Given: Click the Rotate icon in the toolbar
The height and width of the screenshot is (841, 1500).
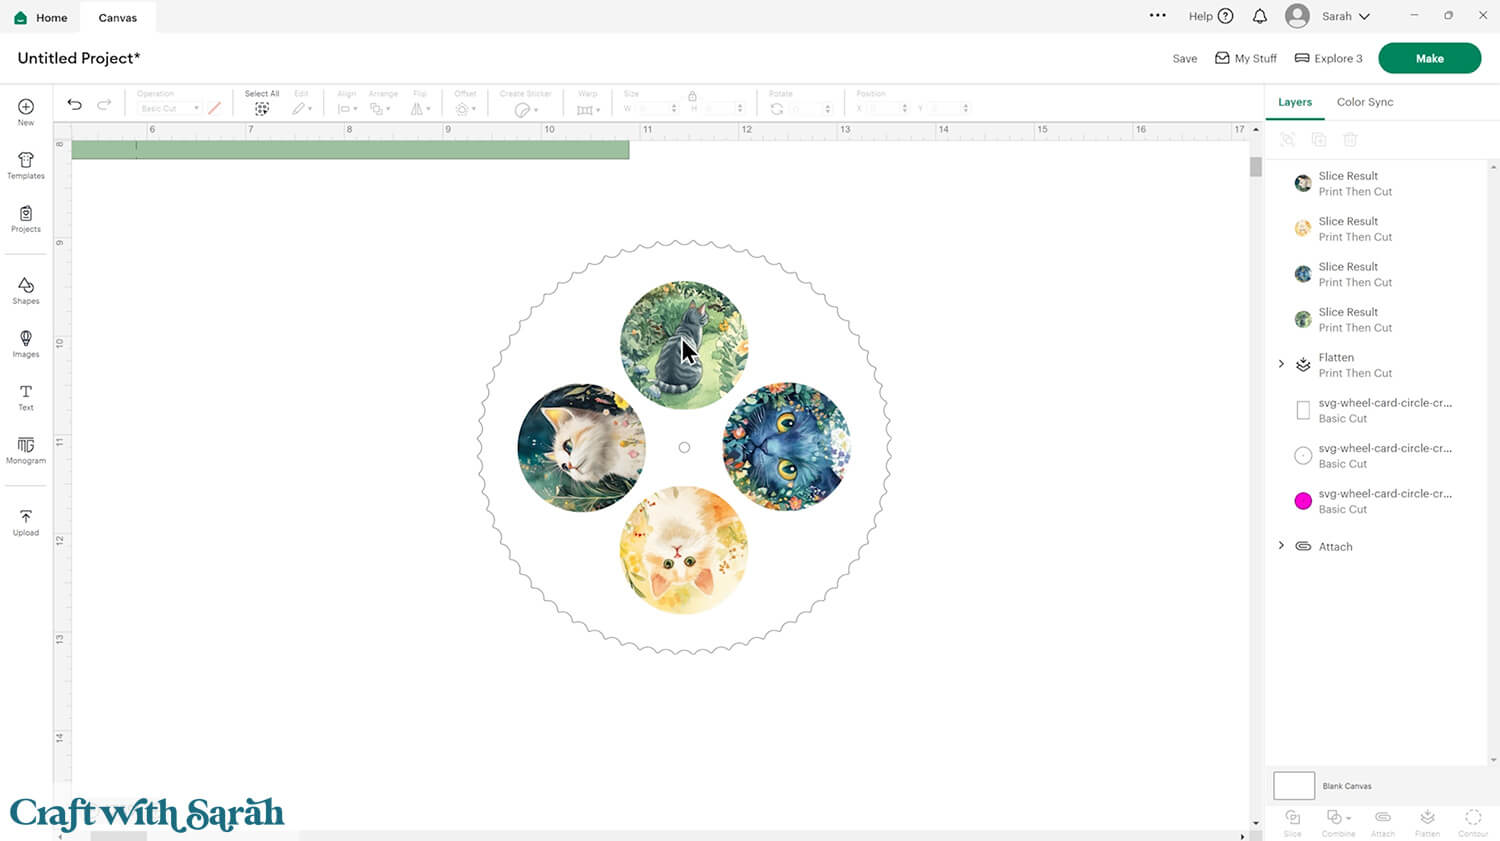Looking at the screenshot, I should [777, 108].
